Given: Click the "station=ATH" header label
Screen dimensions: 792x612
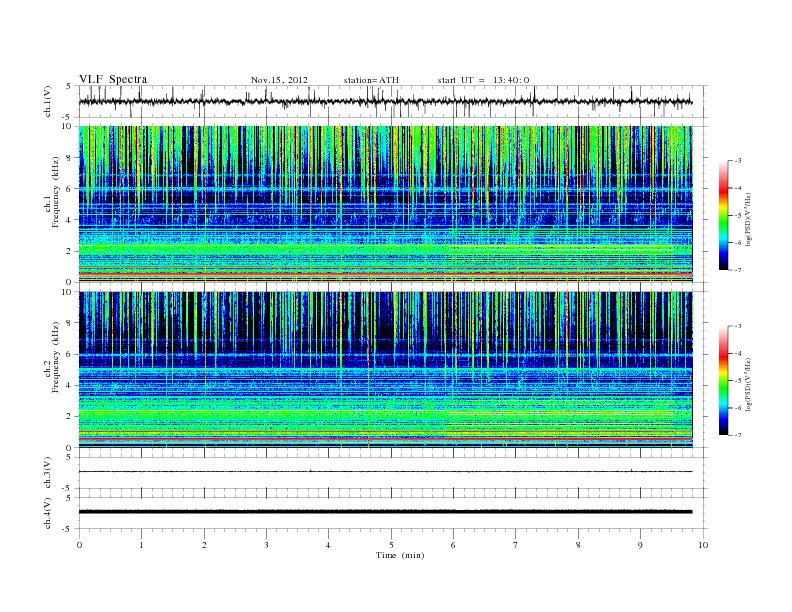Looking at the screenshot, I should (371, 80).
